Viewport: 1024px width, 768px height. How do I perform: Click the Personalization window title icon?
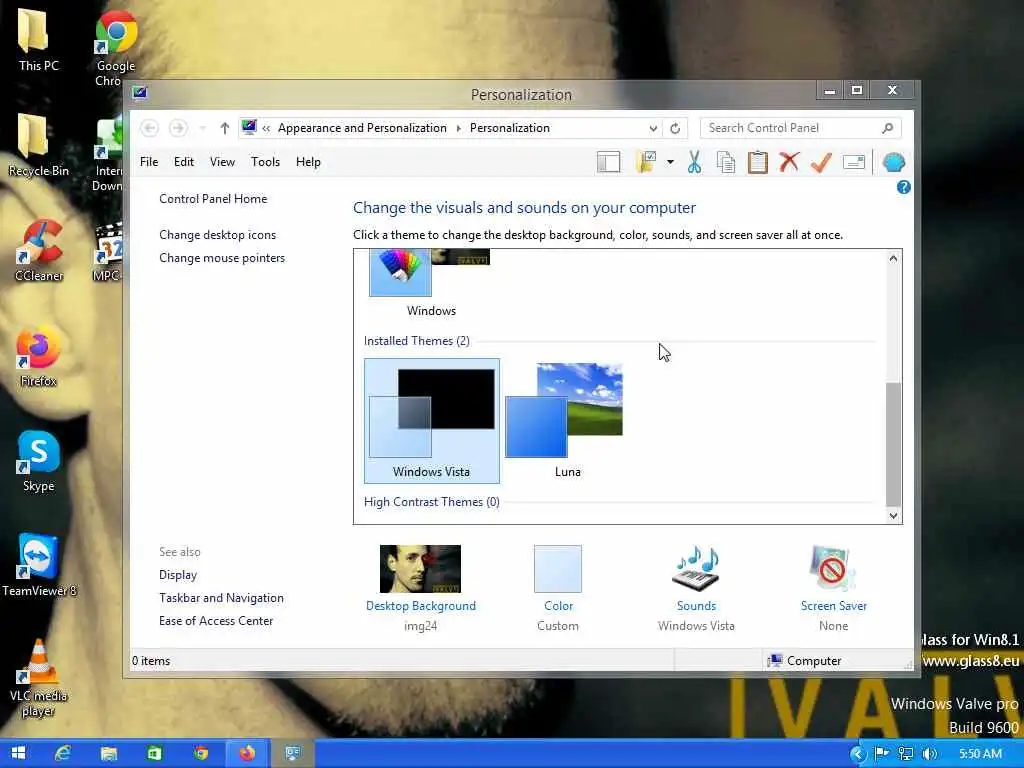[x=140, y=93]
